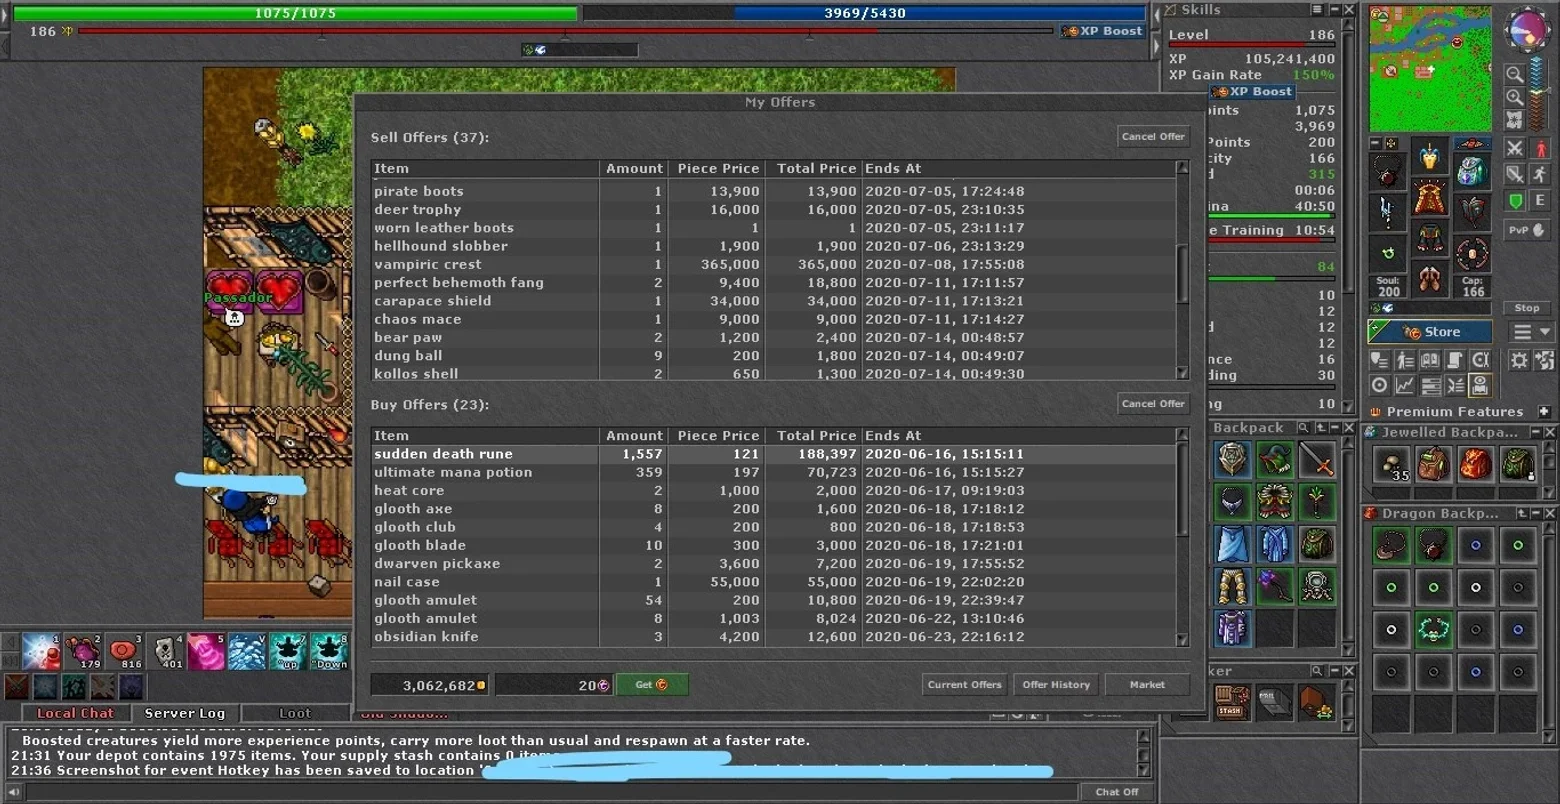Select the green wizard hat in the Backpack
1560x804 pixels.
click(1274, 460)
